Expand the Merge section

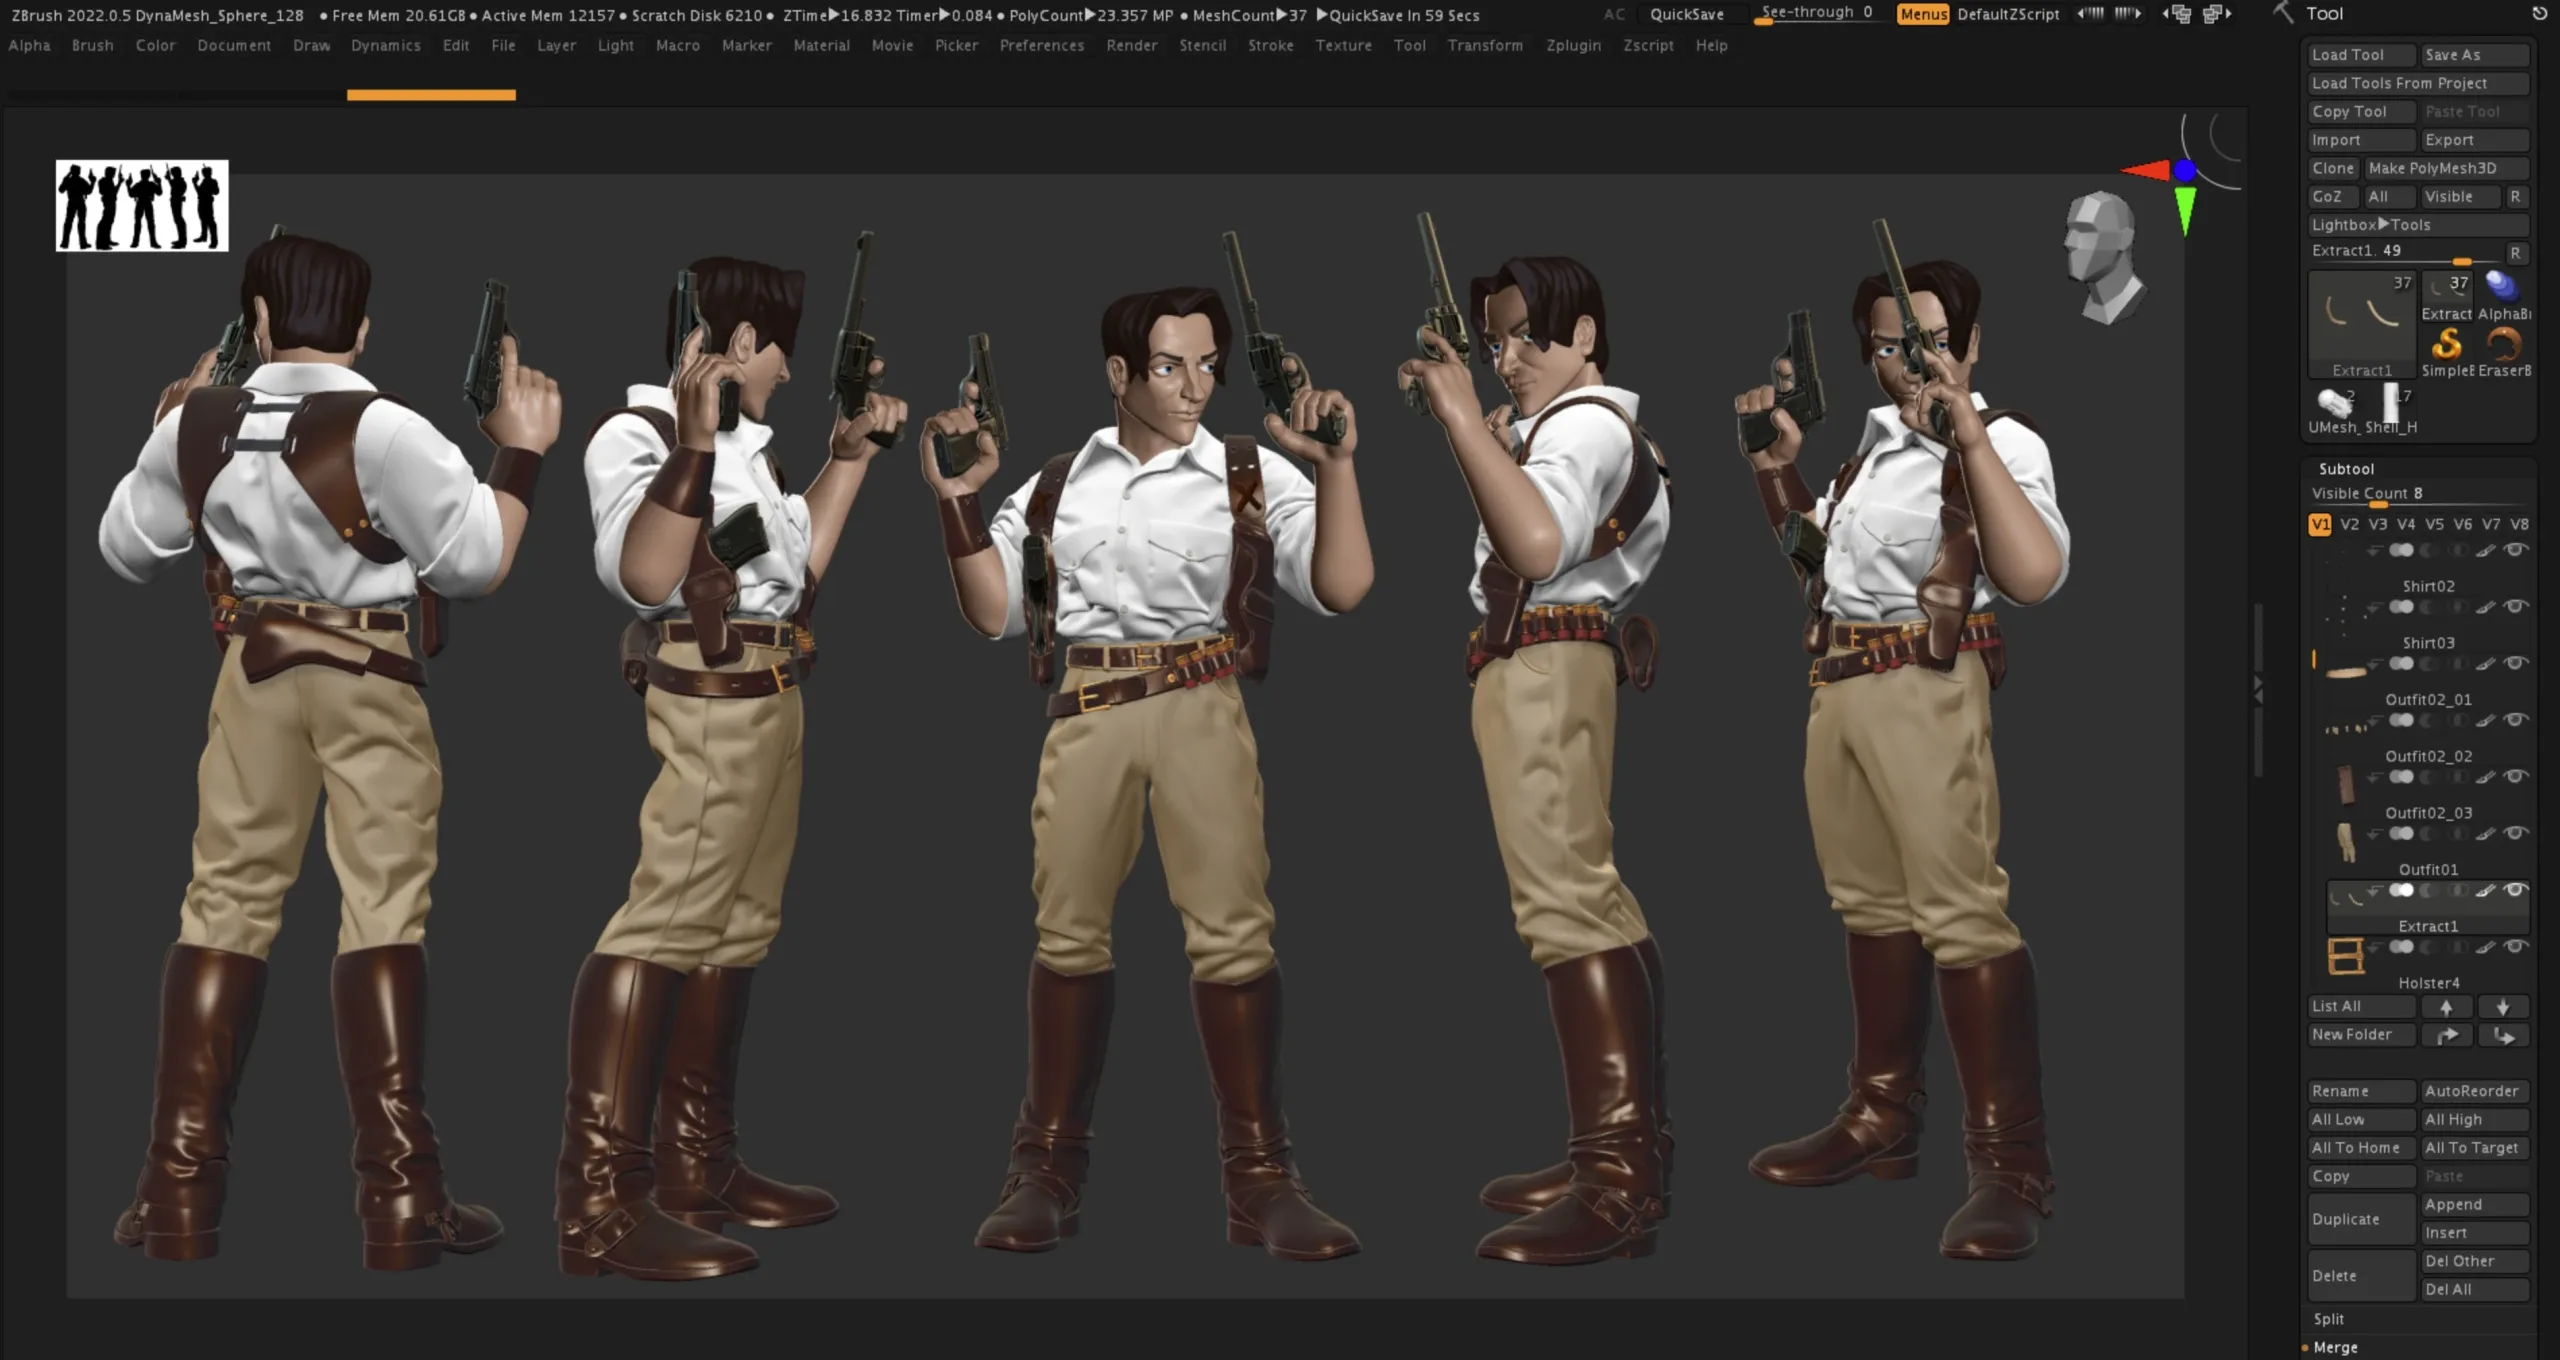tap(2335, 1347)
